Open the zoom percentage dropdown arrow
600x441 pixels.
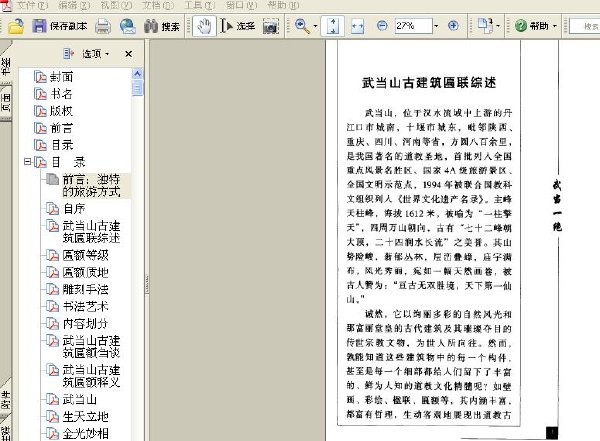click(436, 26)
